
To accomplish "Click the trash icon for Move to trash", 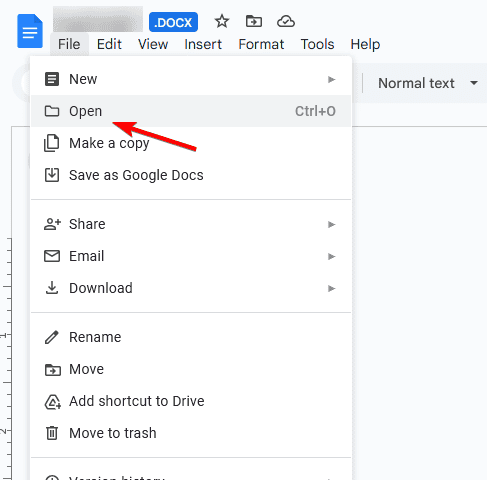I will pos(52,433).
